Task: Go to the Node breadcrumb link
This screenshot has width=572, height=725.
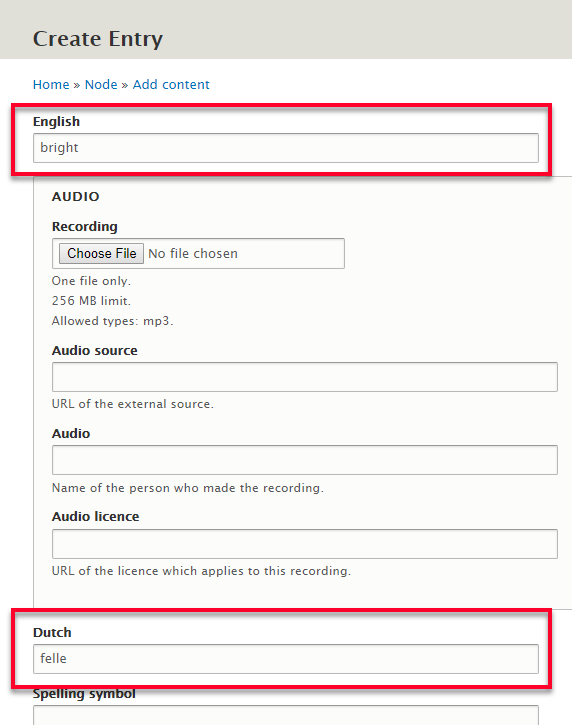Action: pyautogui.click(x=101, y=85)
